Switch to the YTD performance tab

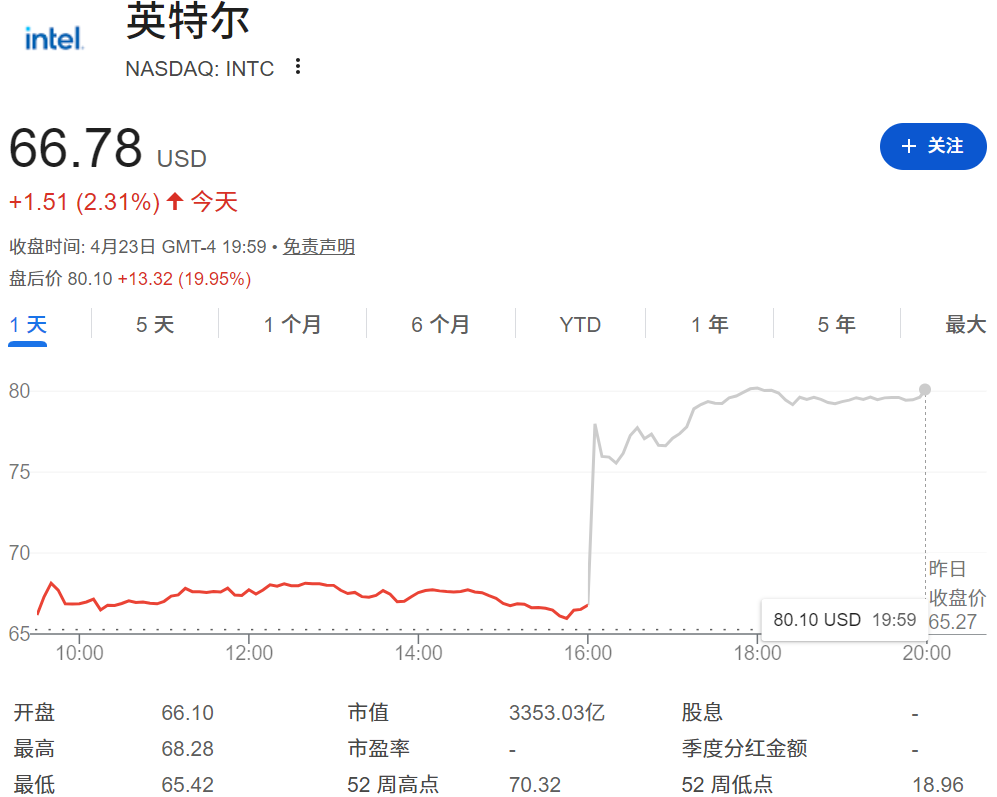580,324
